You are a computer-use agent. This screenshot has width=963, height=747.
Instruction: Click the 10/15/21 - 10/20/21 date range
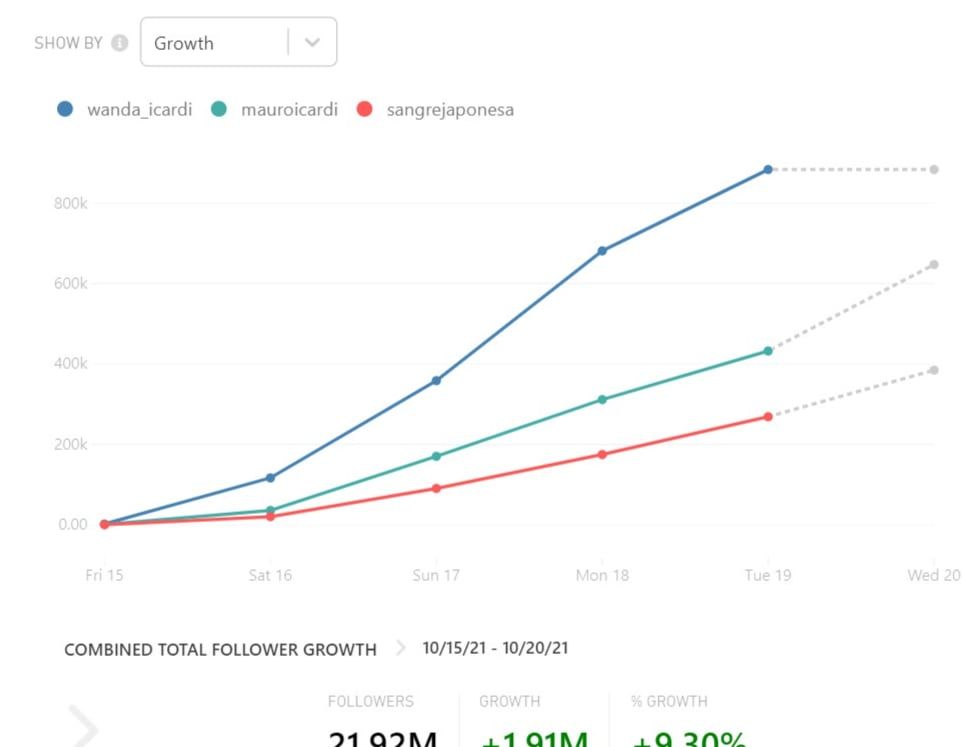pyautogui.click(x=495, y=649)
